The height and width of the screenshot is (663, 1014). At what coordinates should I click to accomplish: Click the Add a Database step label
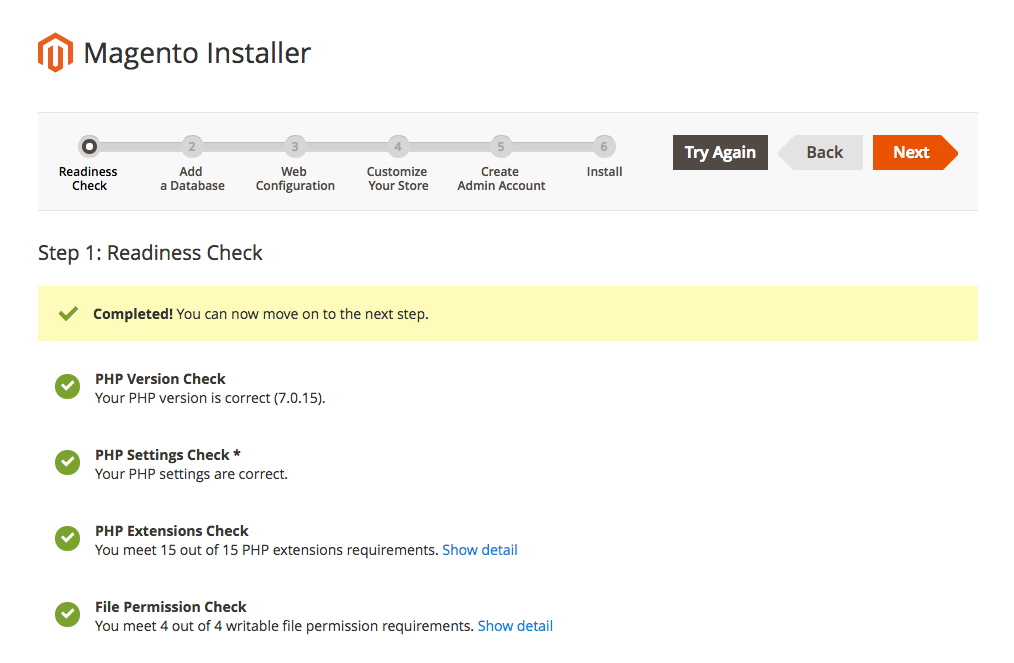click(x=192, y=179)
